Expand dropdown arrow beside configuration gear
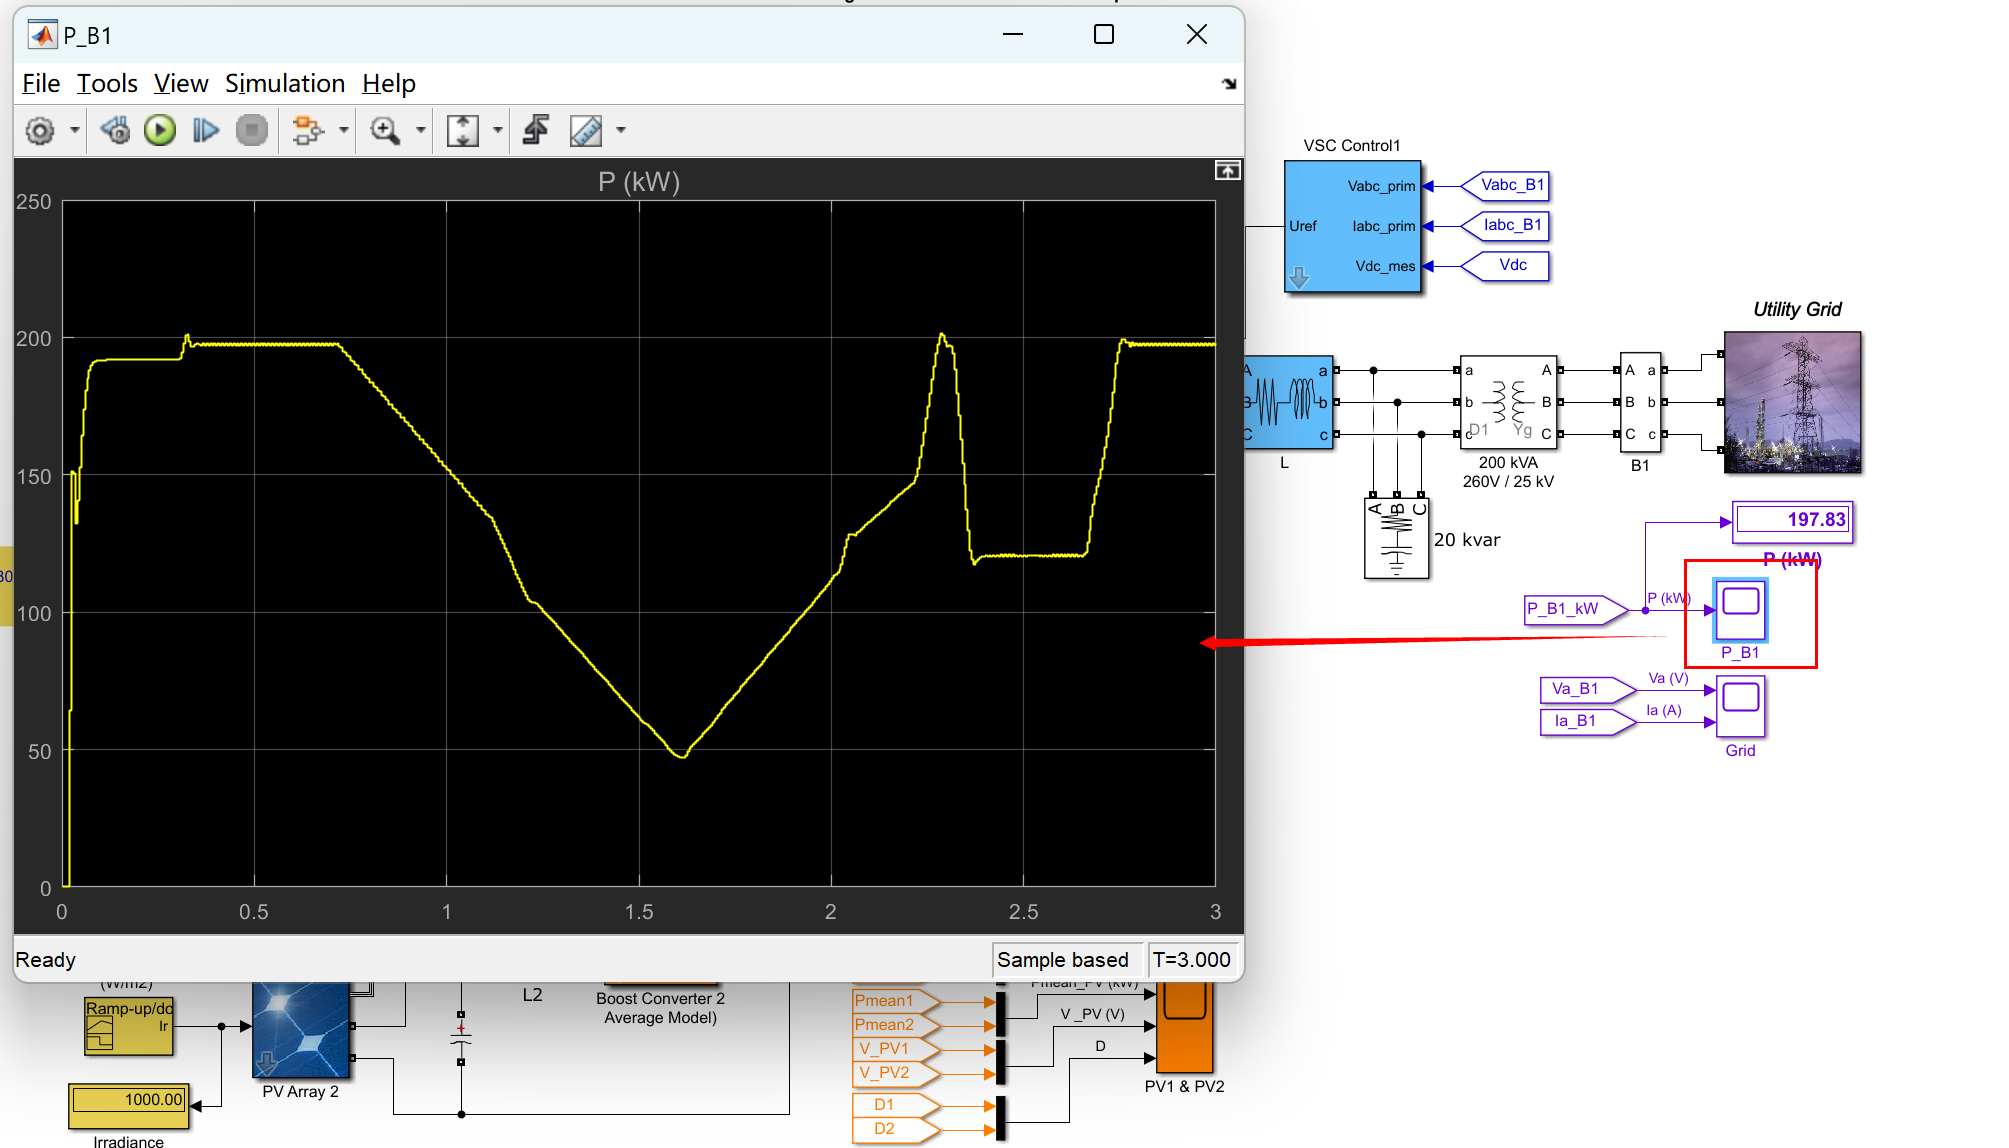 74,131
